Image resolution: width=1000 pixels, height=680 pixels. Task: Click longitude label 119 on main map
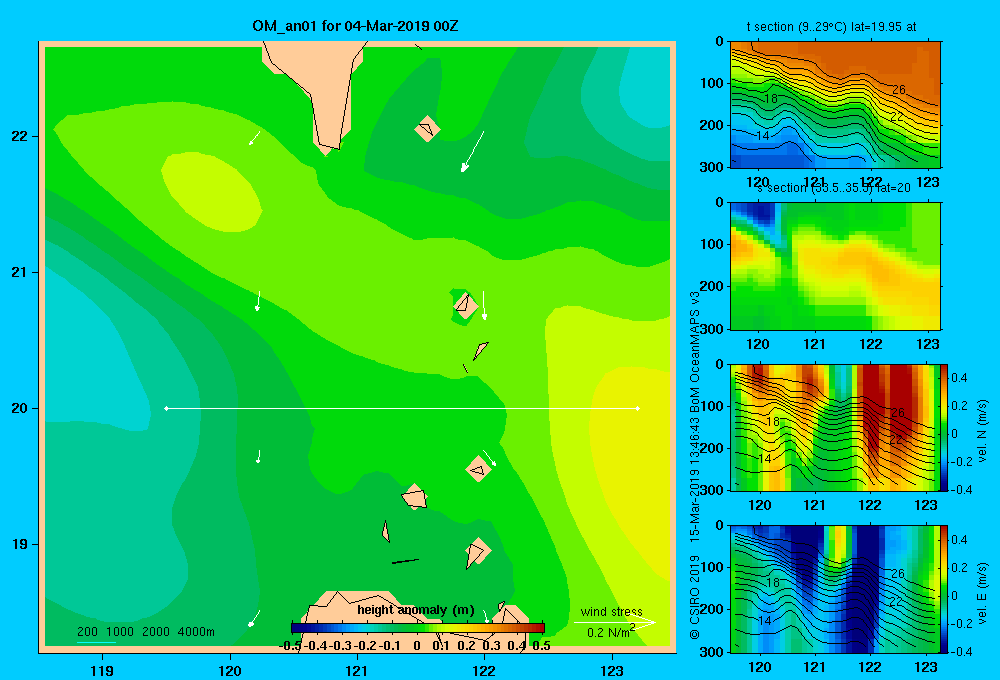point(102,670)
